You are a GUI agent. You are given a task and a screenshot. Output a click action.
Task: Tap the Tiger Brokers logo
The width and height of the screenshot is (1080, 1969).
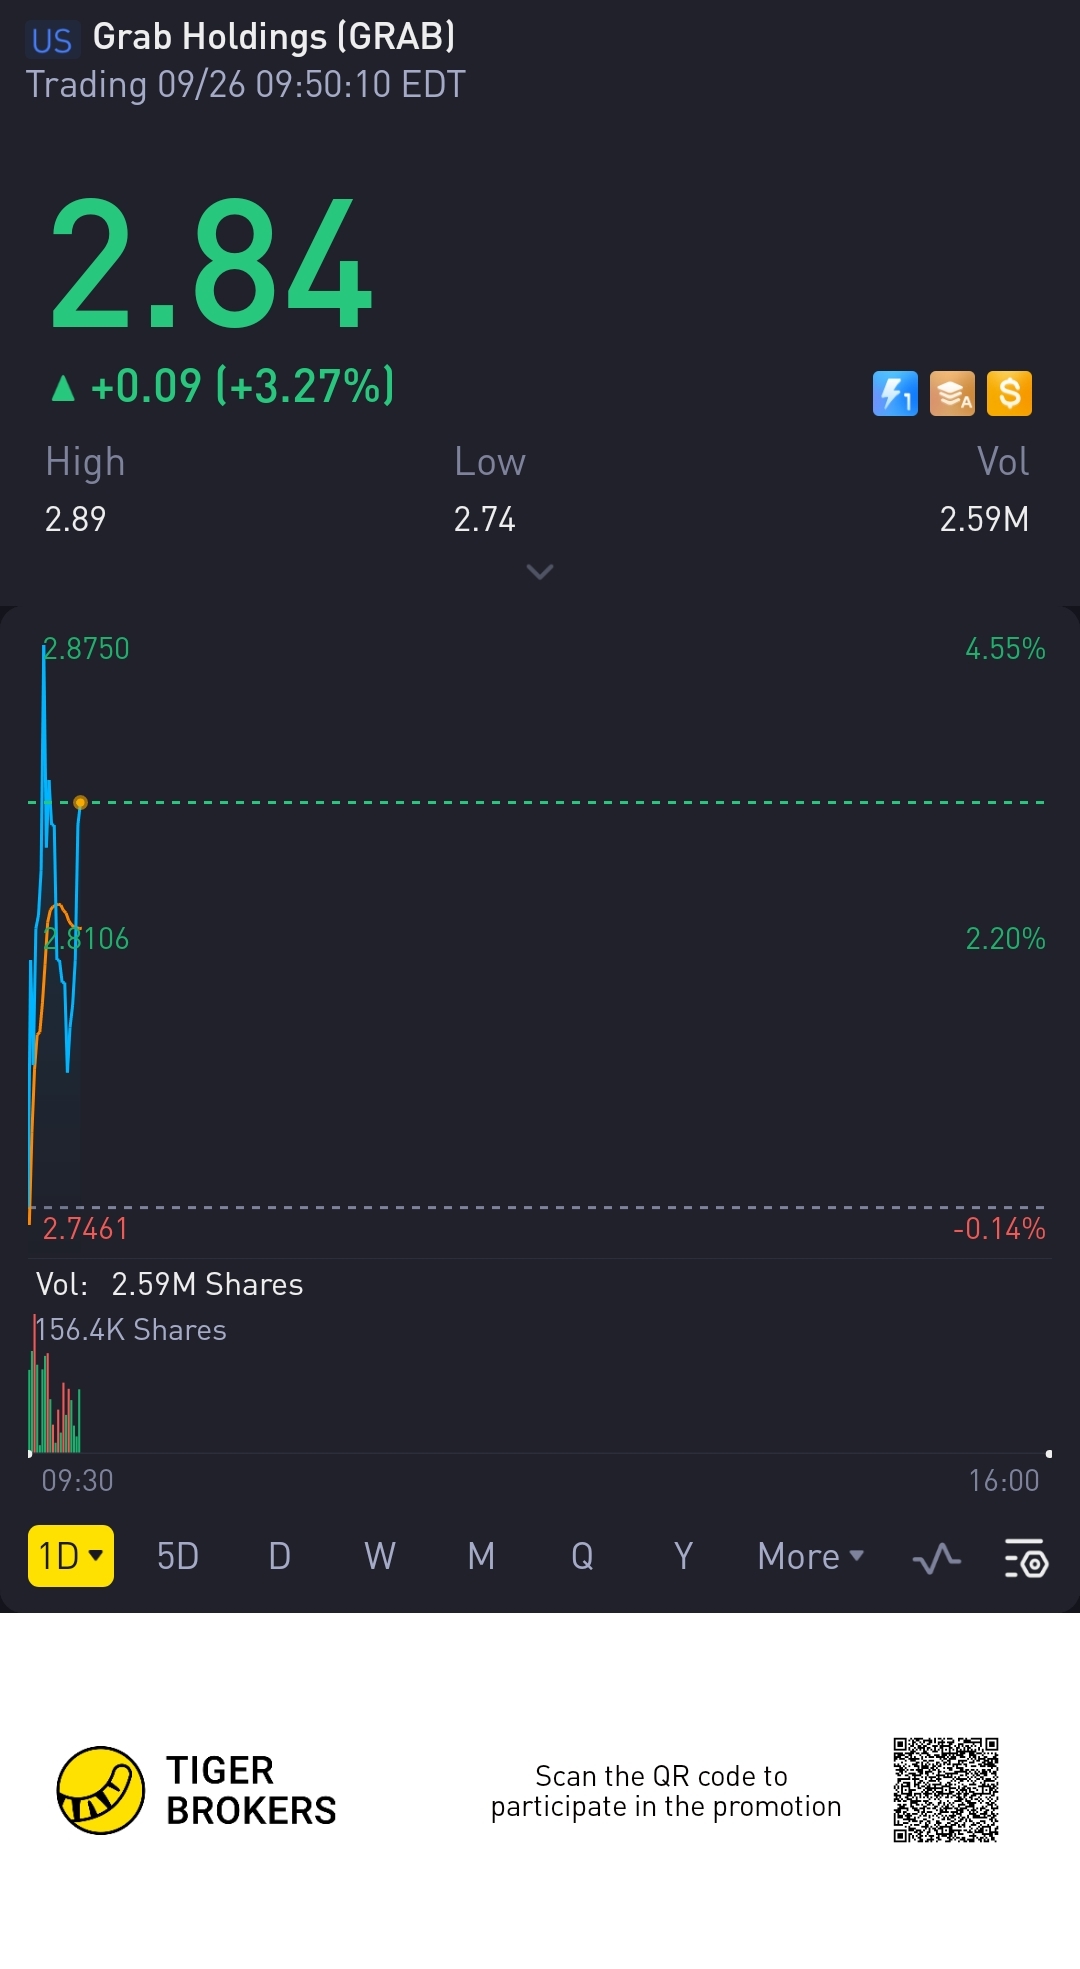(x=100, y=1790)
